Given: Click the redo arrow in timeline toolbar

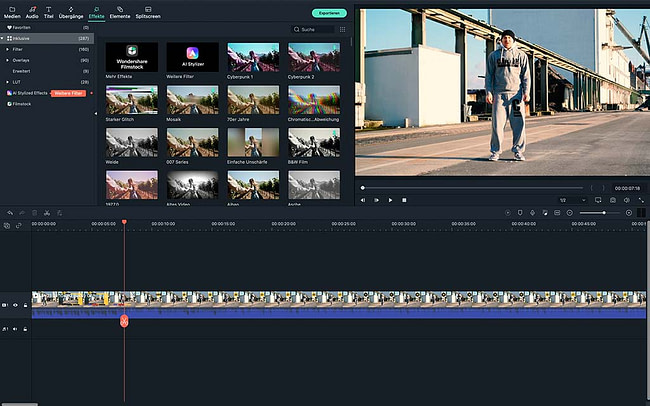Looking at the screenshot, I should click(22, 213).
